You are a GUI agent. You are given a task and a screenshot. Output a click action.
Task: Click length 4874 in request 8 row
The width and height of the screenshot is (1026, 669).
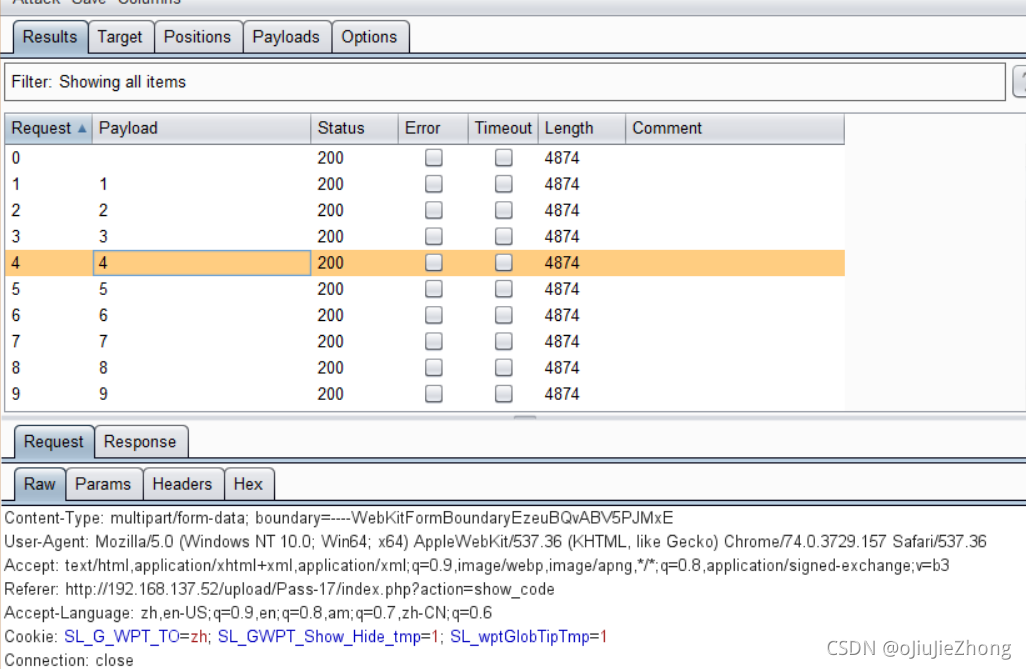(562, 368)
